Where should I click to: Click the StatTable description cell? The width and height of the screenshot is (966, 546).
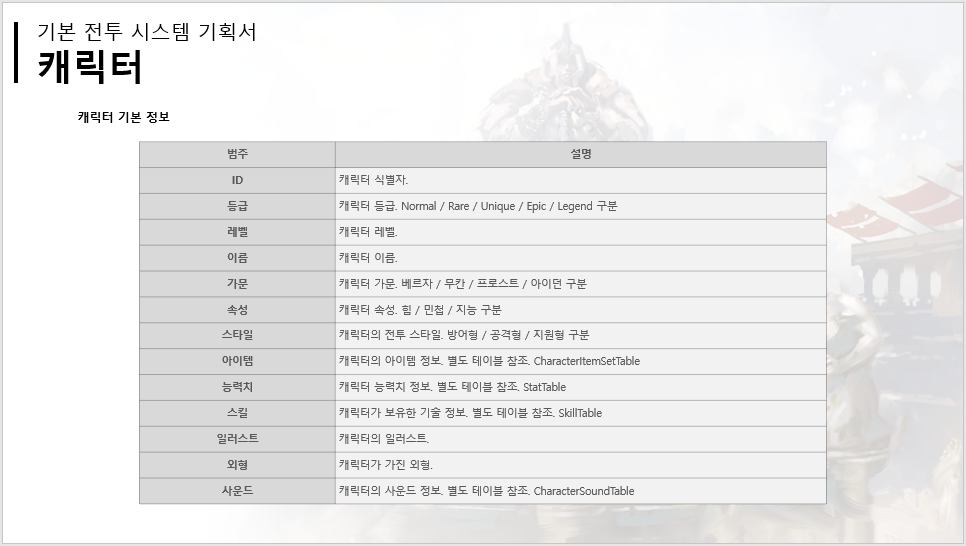click(580, 387)
